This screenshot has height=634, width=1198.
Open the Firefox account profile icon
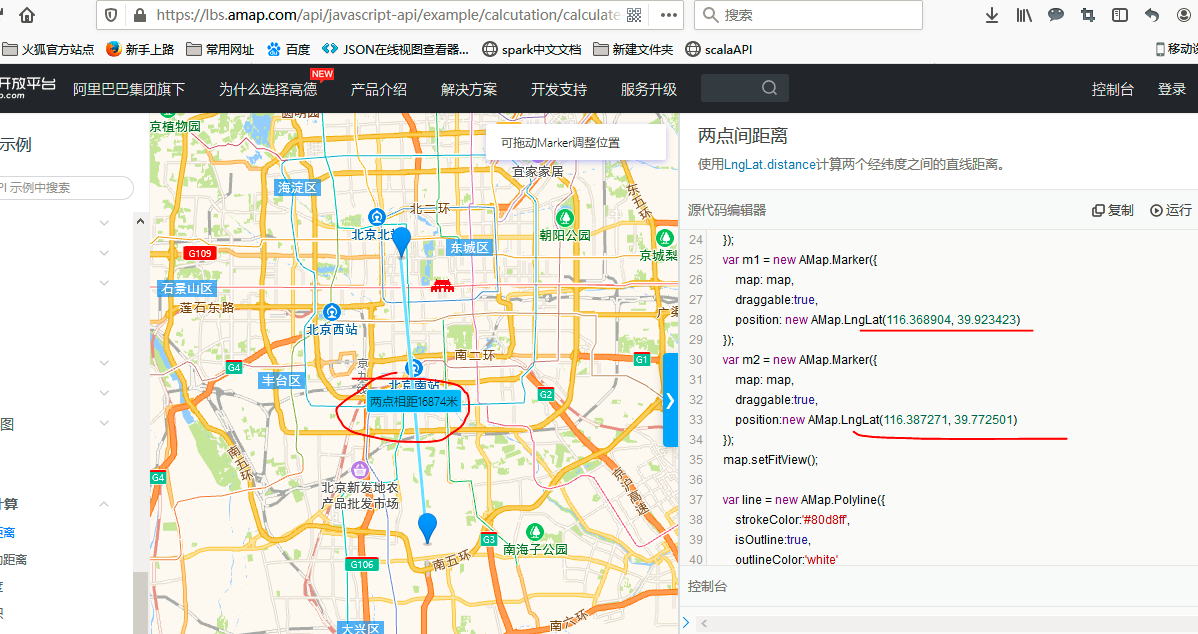(x=1184, y=15)
